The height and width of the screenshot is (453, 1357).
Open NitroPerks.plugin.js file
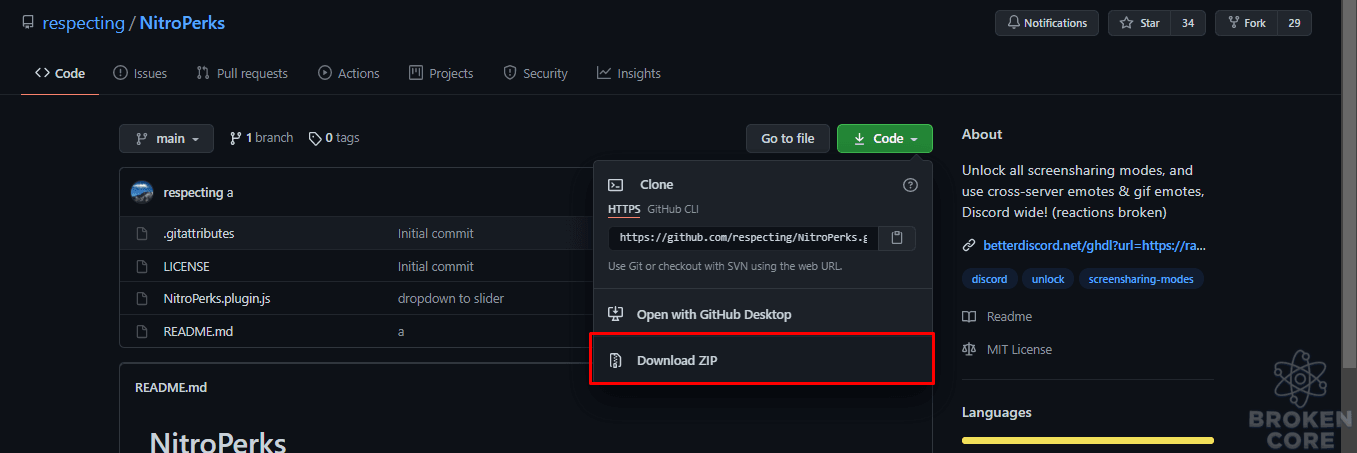point(217,298)
